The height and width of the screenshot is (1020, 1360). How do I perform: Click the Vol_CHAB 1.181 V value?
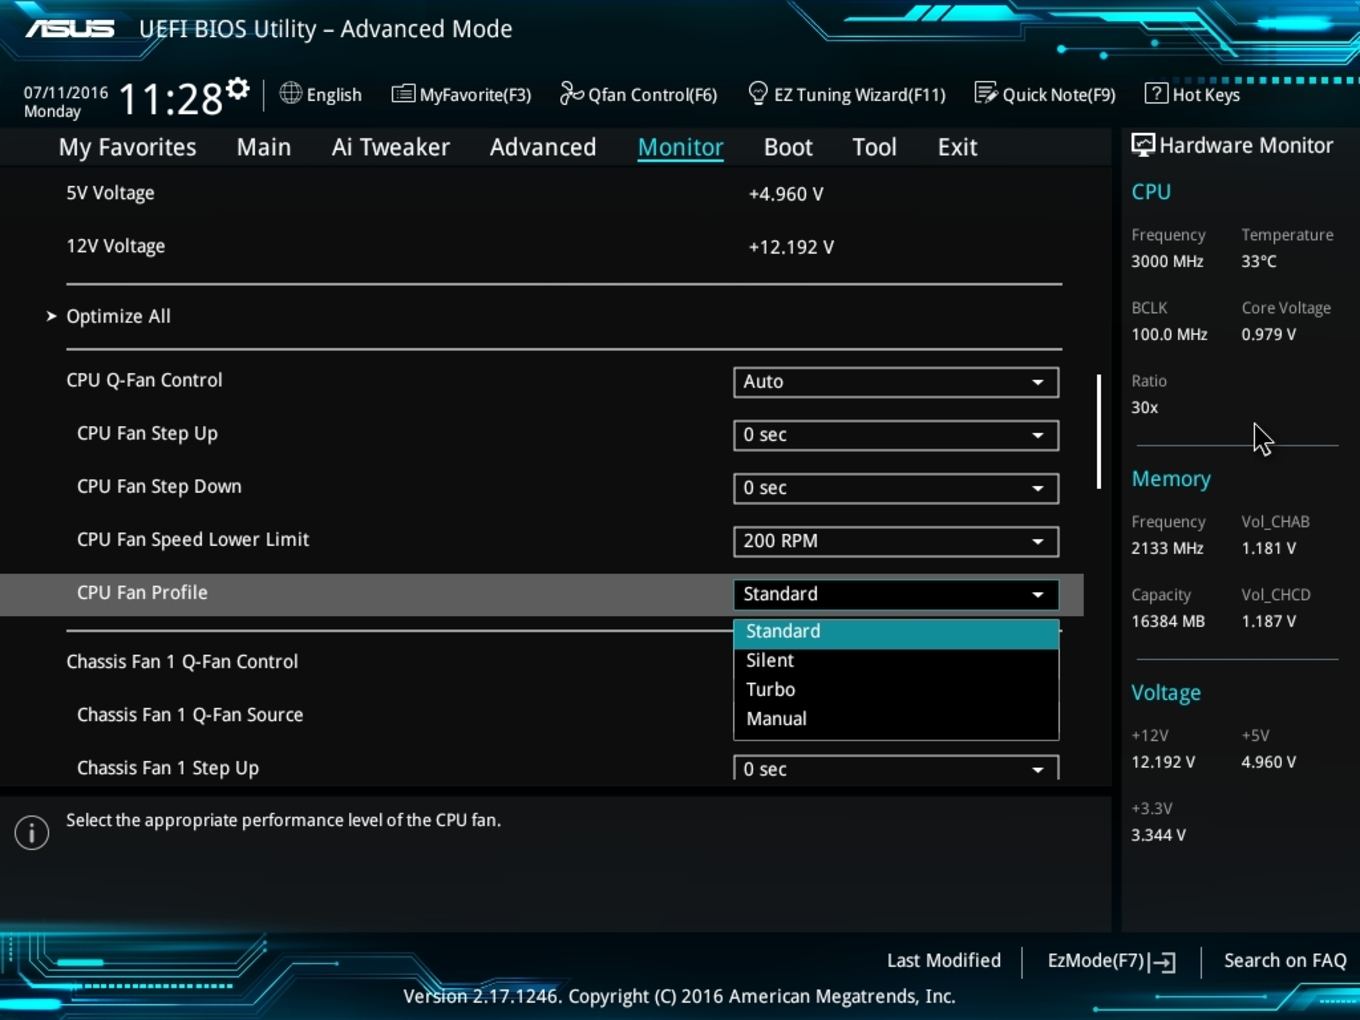tap(1269, 548)
